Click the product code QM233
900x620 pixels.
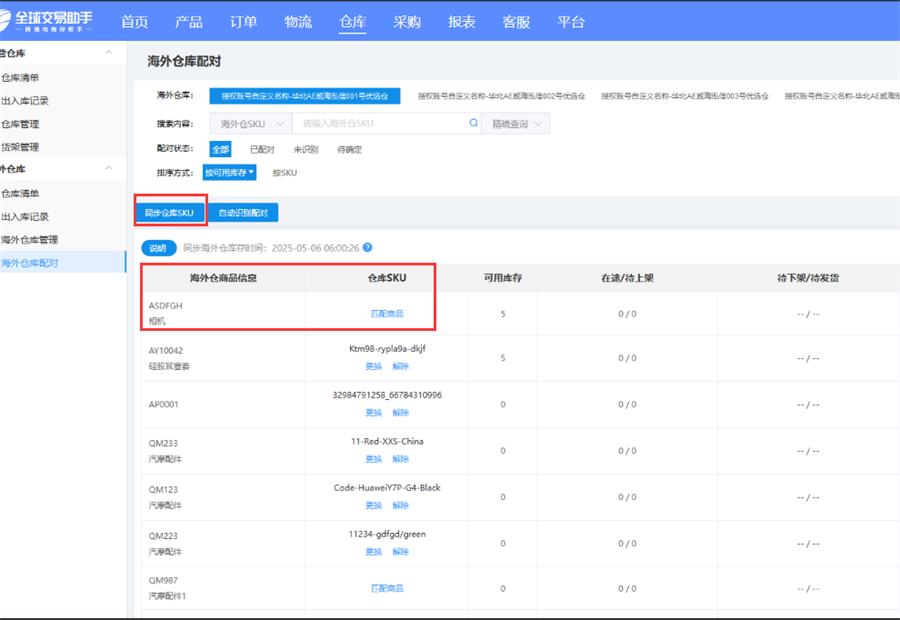click(x=163, y=443)
